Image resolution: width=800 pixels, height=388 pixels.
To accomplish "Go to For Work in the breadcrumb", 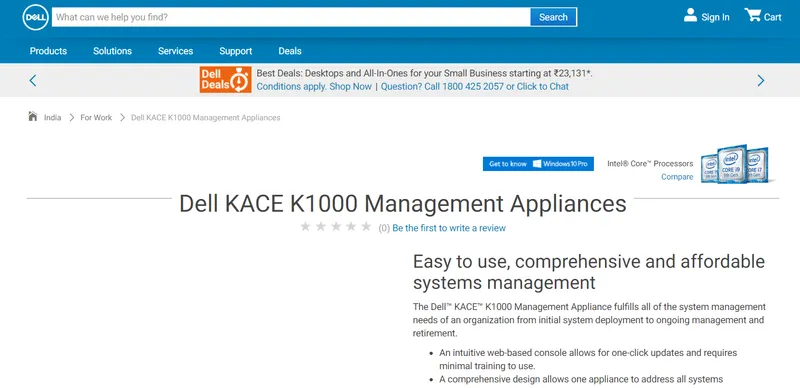I will 96,117.
